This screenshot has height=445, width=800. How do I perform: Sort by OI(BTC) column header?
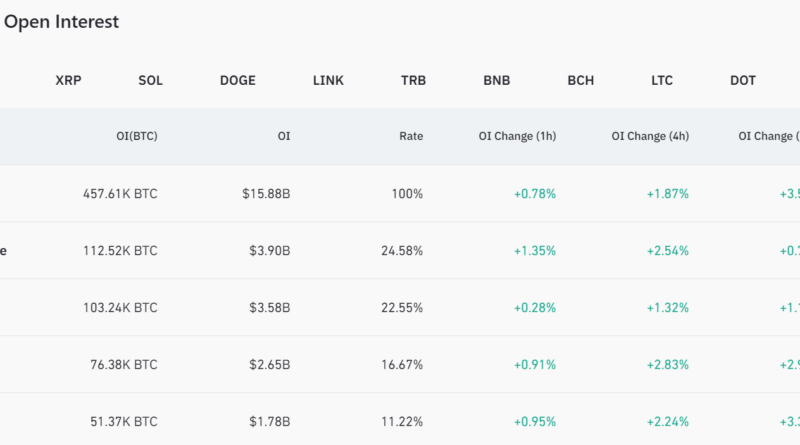pyautogui.click(x=137, y=136)
